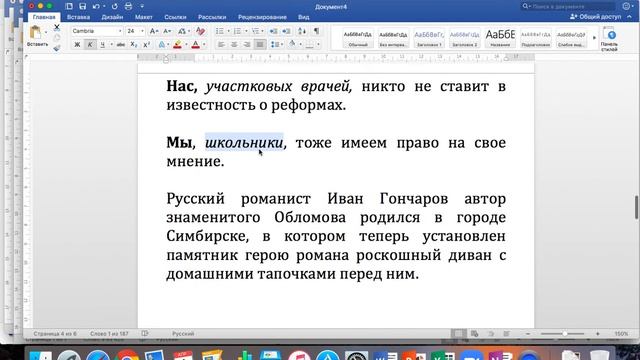Open the Макет (Layout) tab
This screenshot has width=640, height=360.
(144, 17)
